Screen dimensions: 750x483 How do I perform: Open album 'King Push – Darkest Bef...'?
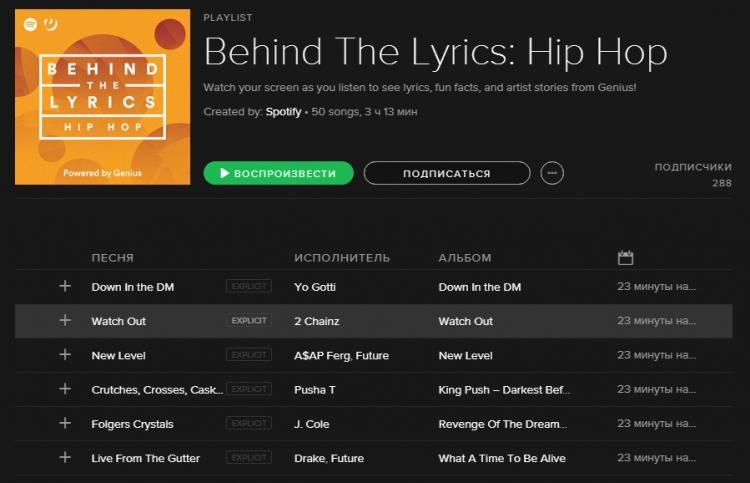point(504,390)
